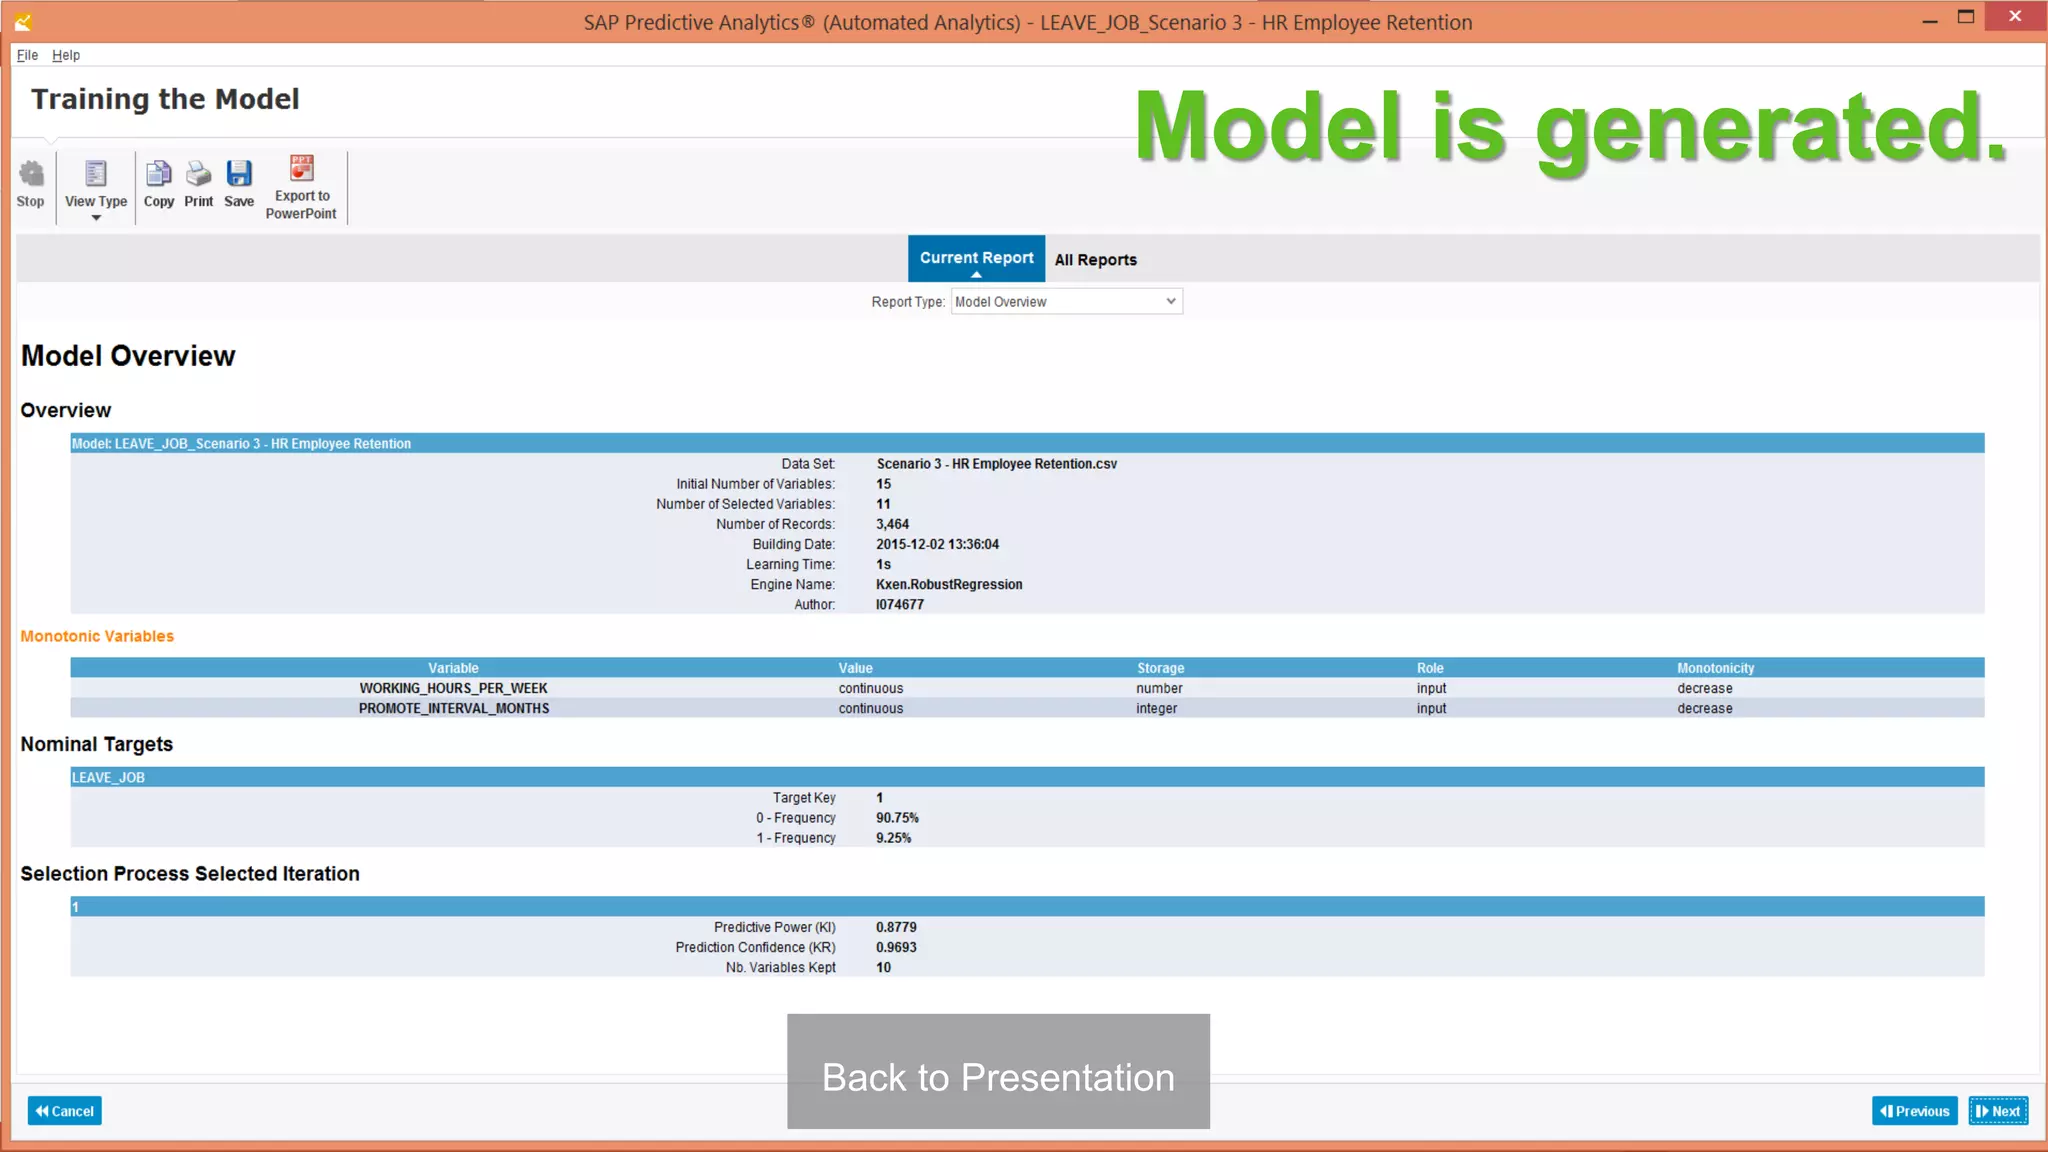Switch to the All Reports tab
This screenshot has height=1152, width=2048.
pyautogui.click(x=1095, y=259)
